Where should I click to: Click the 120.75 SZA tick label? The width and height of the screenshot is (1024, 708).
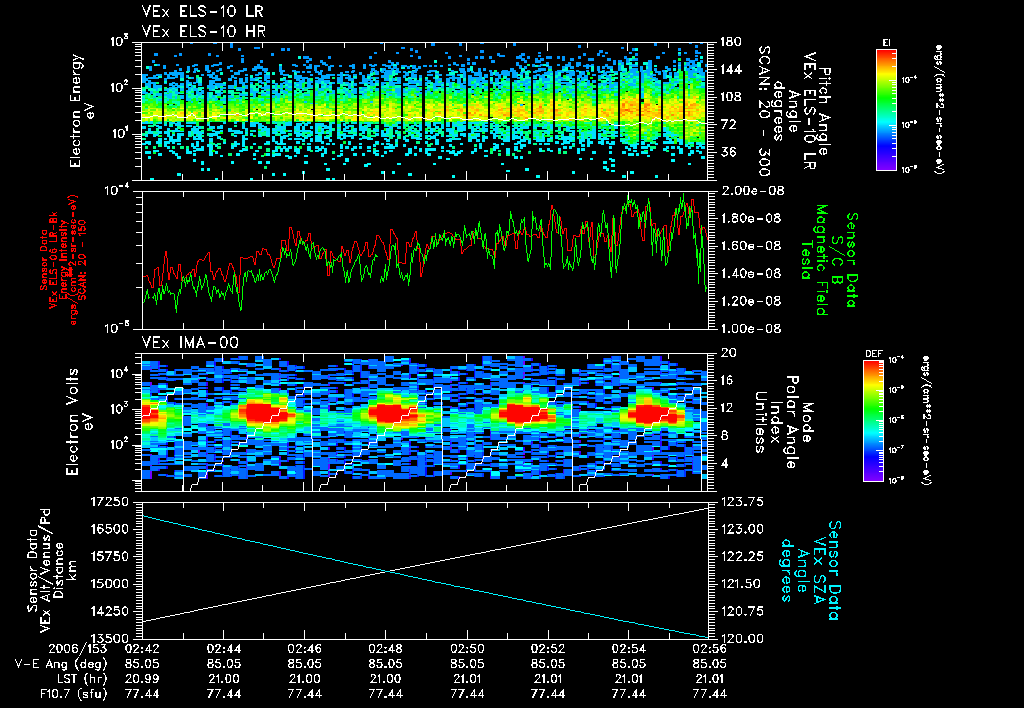click(742, 611)
